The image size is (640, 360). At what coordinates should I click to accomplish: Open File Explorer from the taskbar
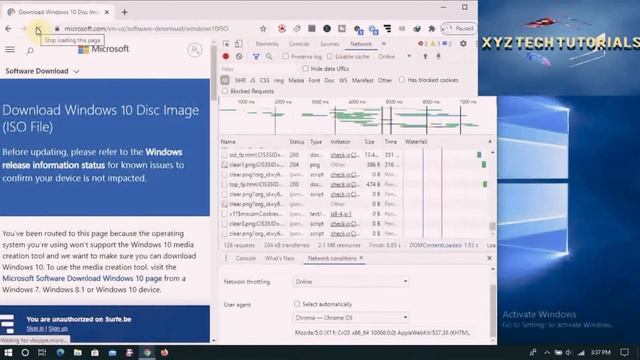(x=78, y=352)
